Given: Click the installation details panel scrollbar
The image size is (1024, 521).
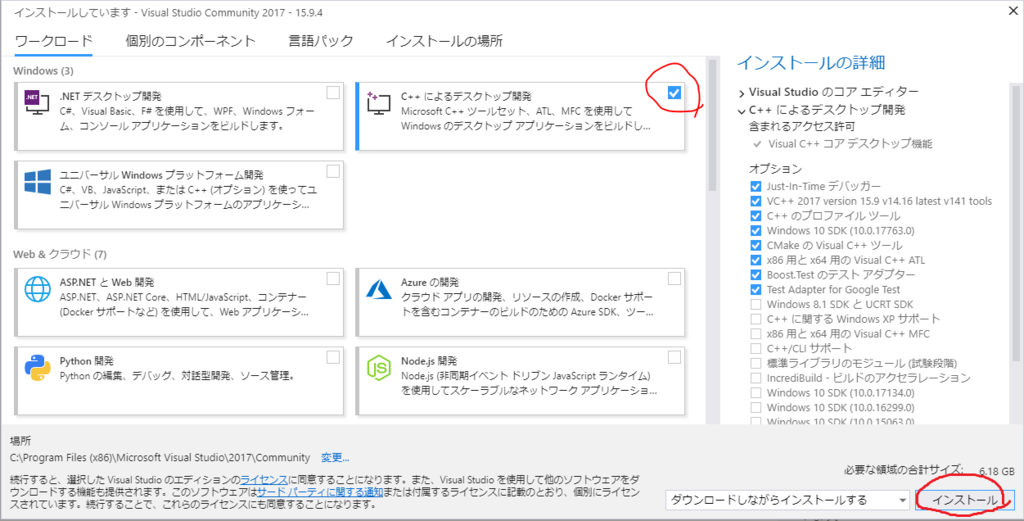Looking at the screenshot, I should point(1016,222).
